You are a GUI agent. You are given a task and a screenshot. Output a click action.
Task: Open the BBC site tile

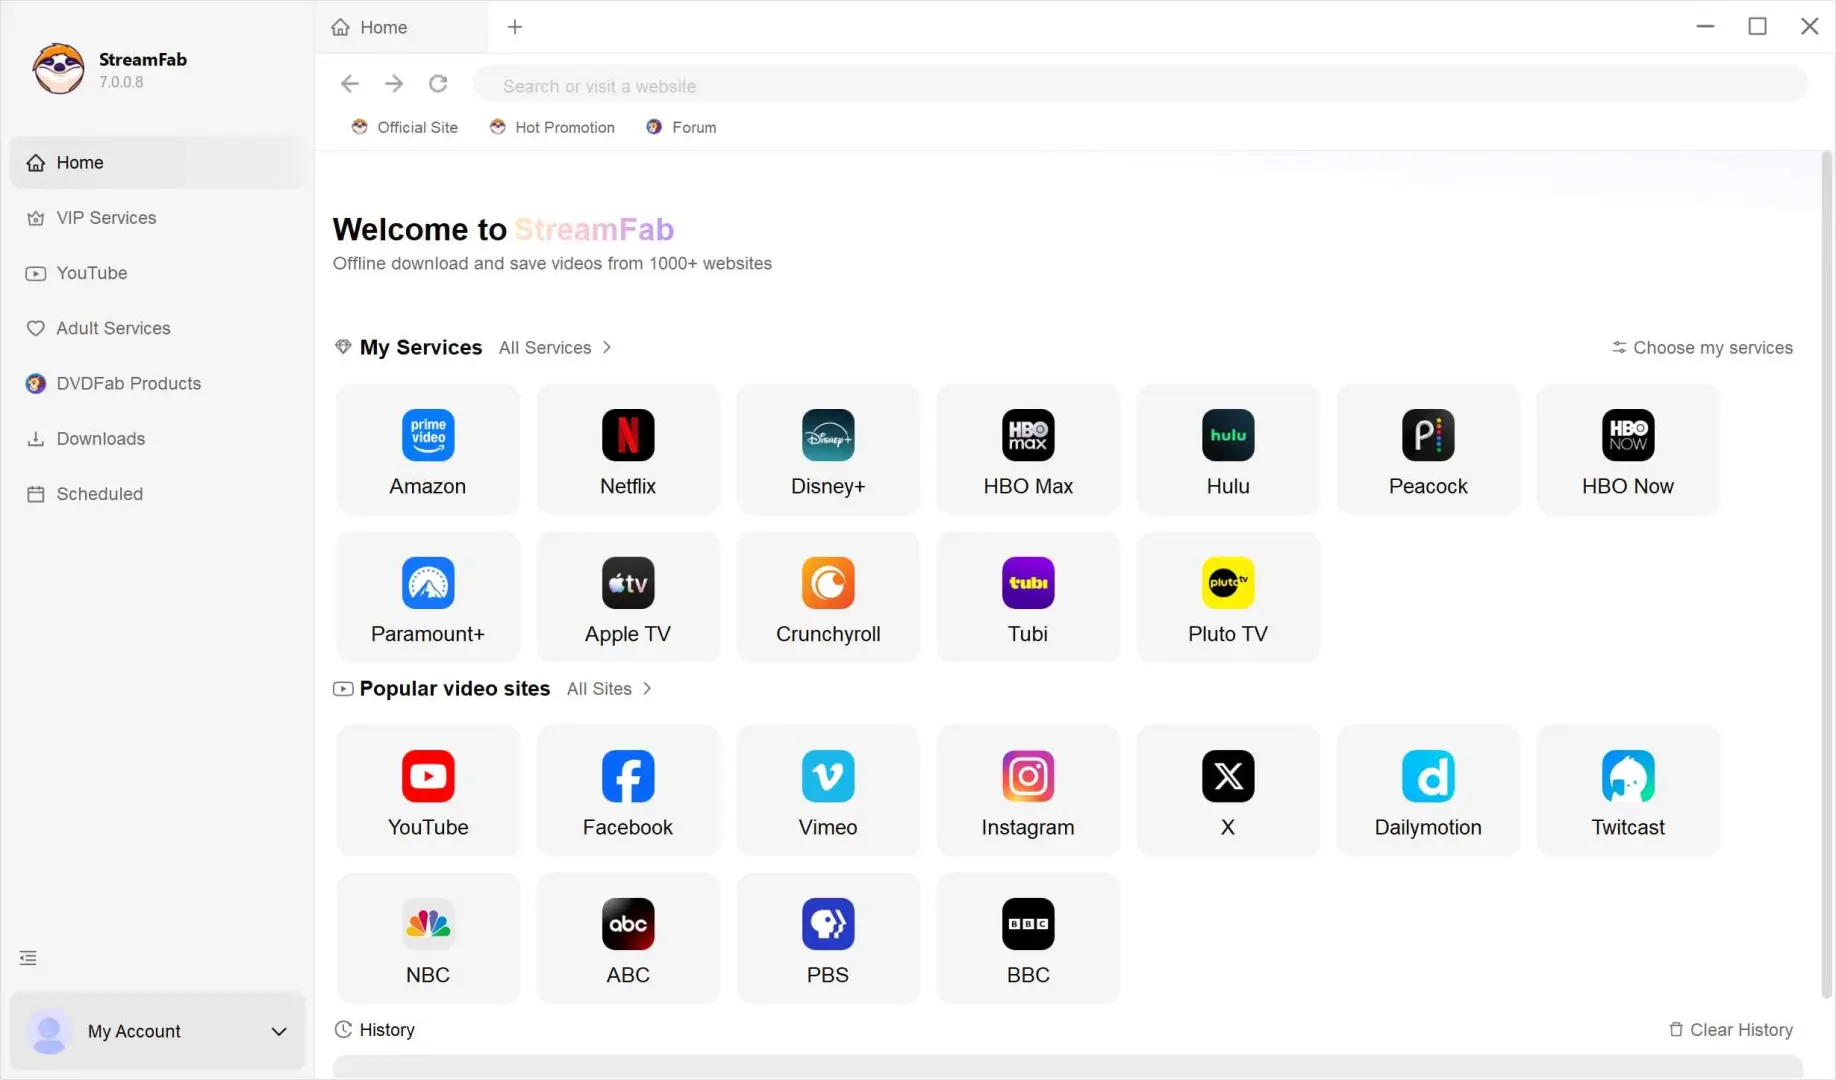[x=1028, y=939]
